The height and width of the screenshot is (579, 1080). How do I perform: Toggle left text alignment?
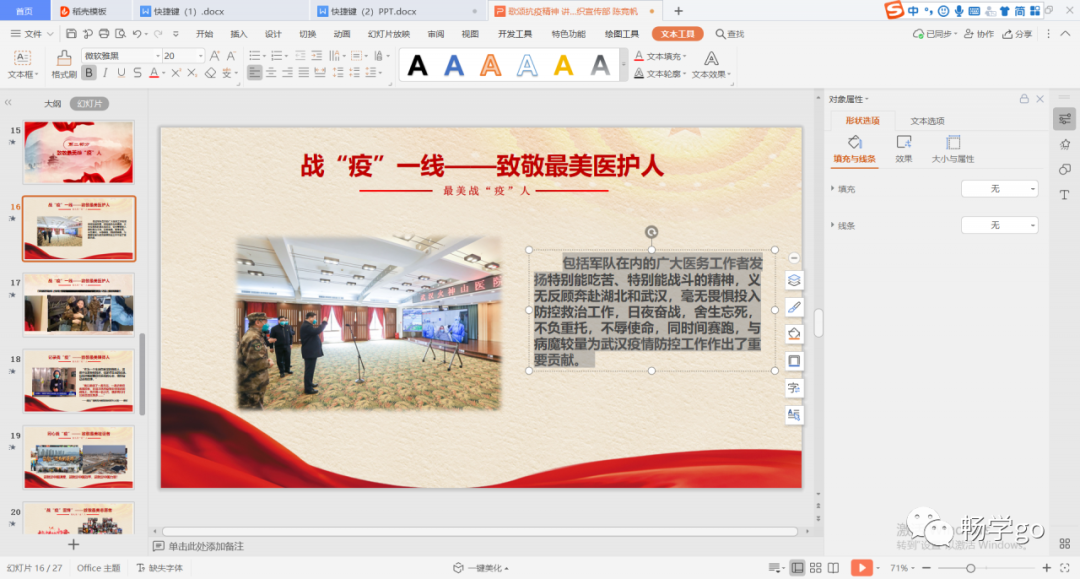tap(255, 73)
